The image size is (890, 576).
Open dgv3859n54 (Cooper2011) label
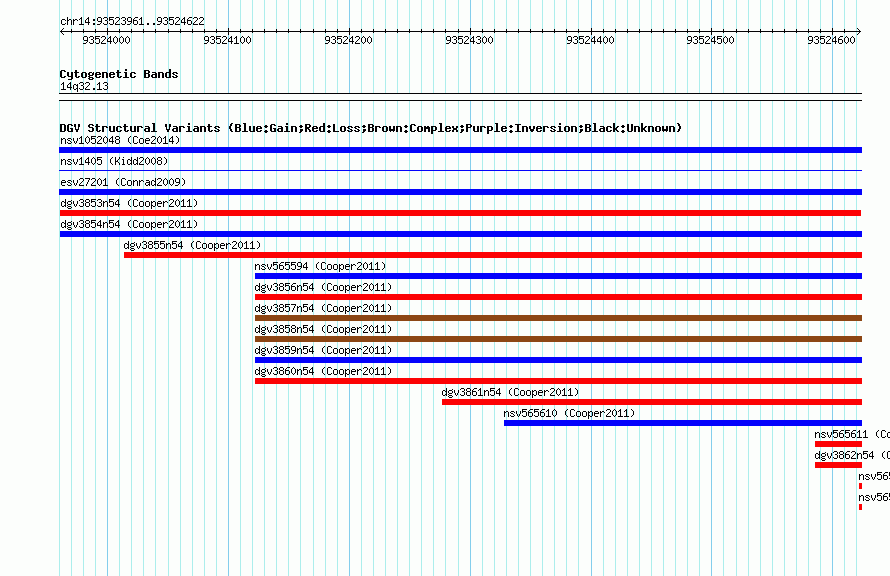323,350
